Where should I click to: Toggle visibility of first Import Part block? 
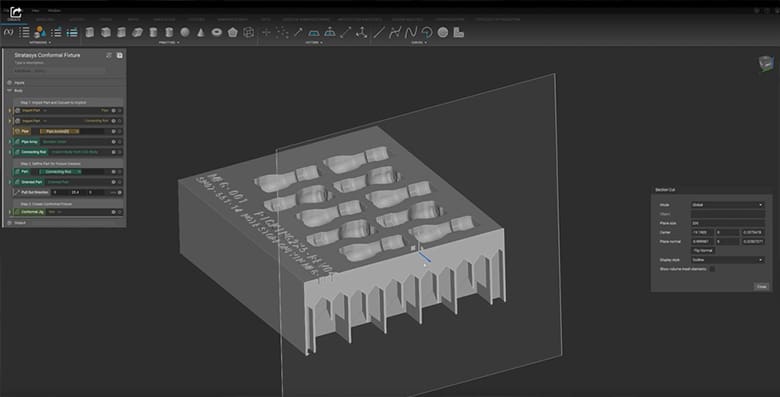[x=113, y=110]
